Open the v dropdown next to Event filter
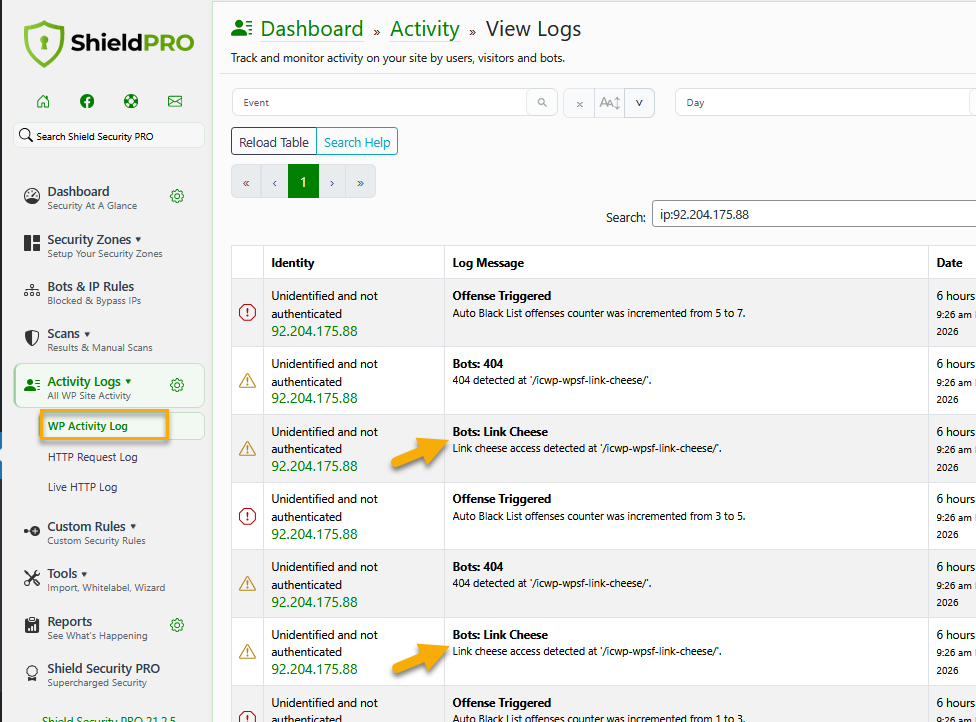The height and width of the screenshot is (722, 976). [639, 103]
